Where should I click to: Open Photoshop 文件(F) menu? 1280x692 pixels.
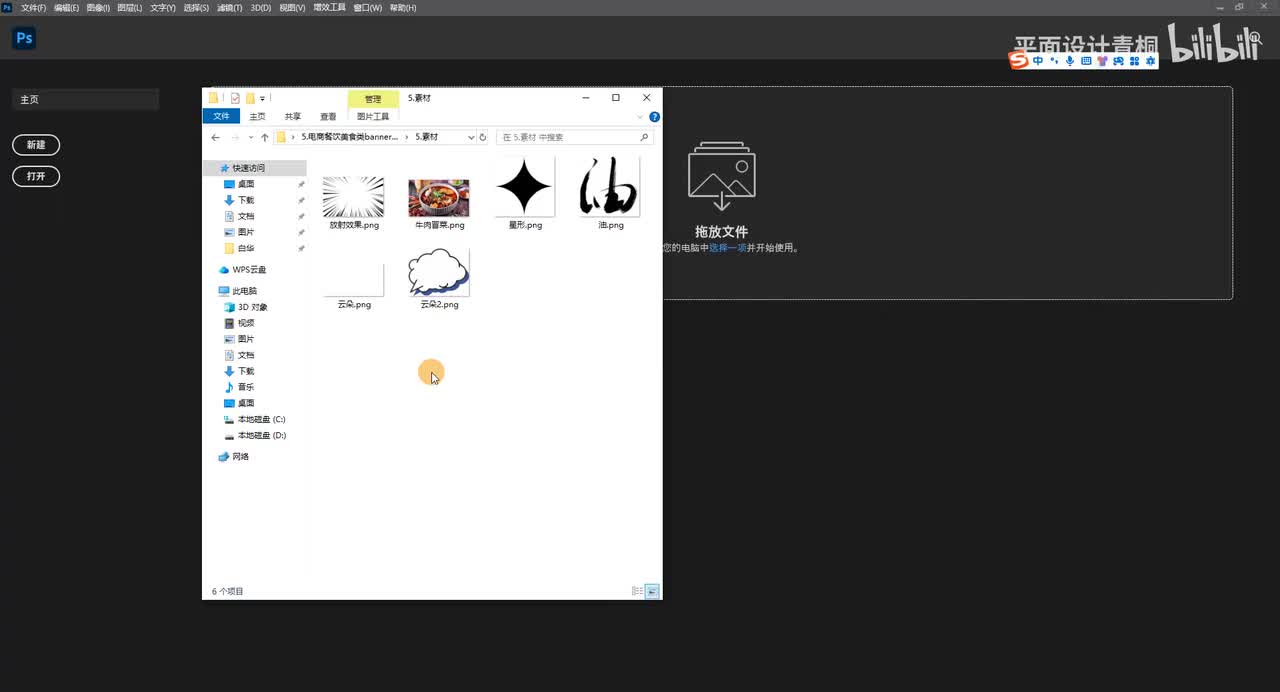(34, 8)
